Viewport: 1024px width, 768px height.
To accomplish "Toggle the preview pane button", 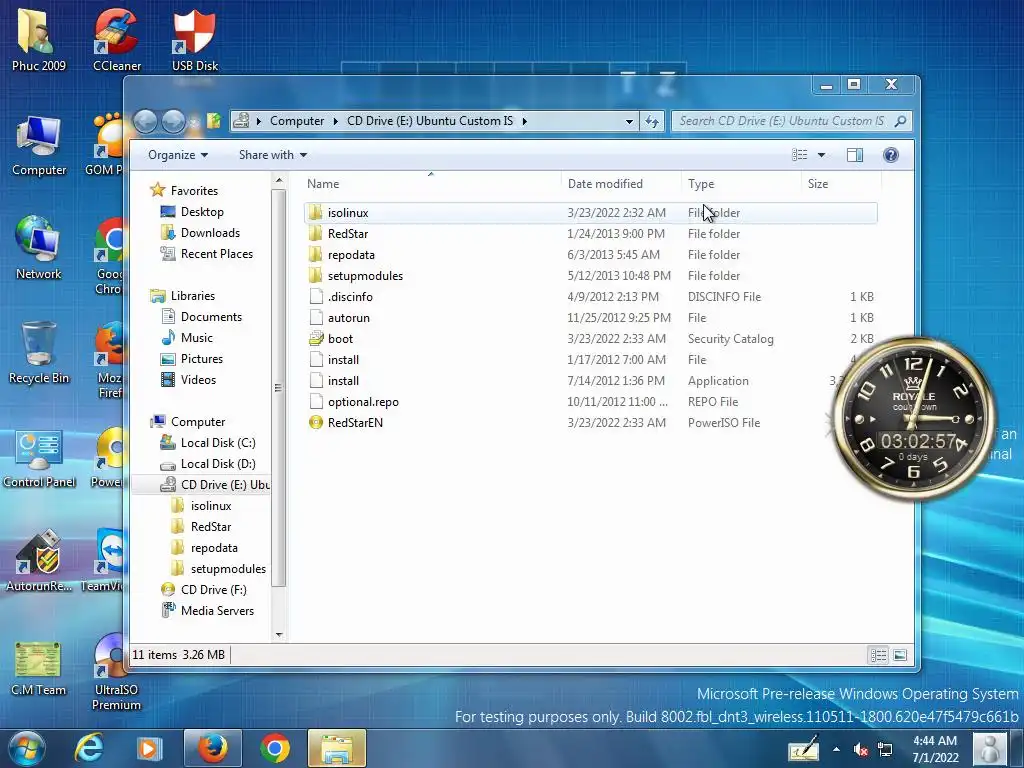I will coord(854,155).
